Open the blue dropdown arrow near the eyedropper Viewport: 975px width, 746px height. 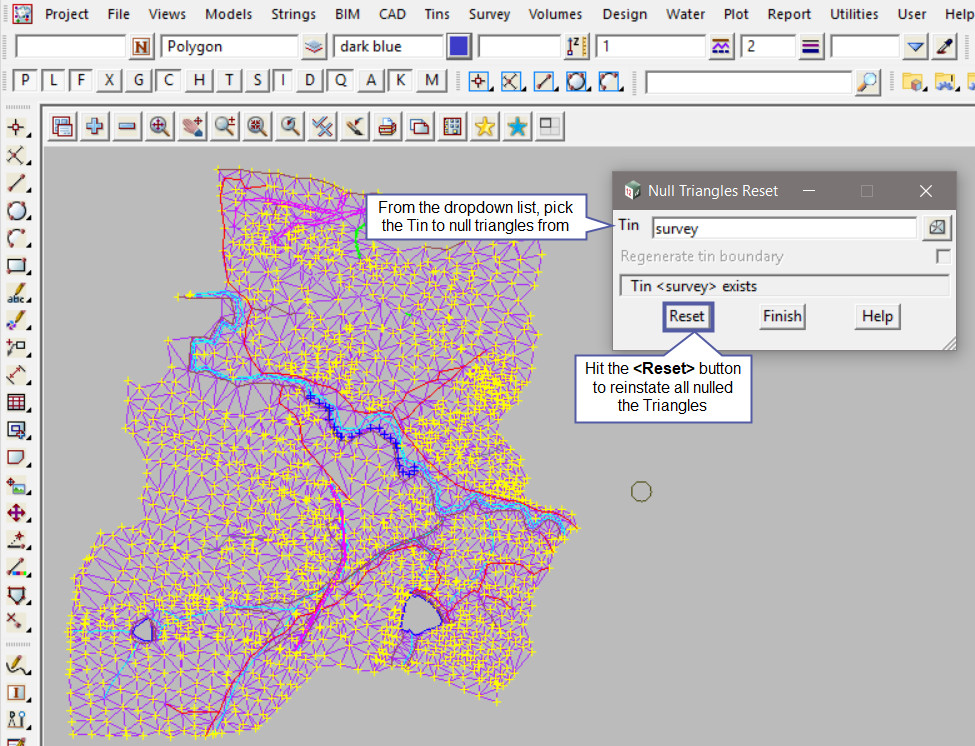point(916,47)
